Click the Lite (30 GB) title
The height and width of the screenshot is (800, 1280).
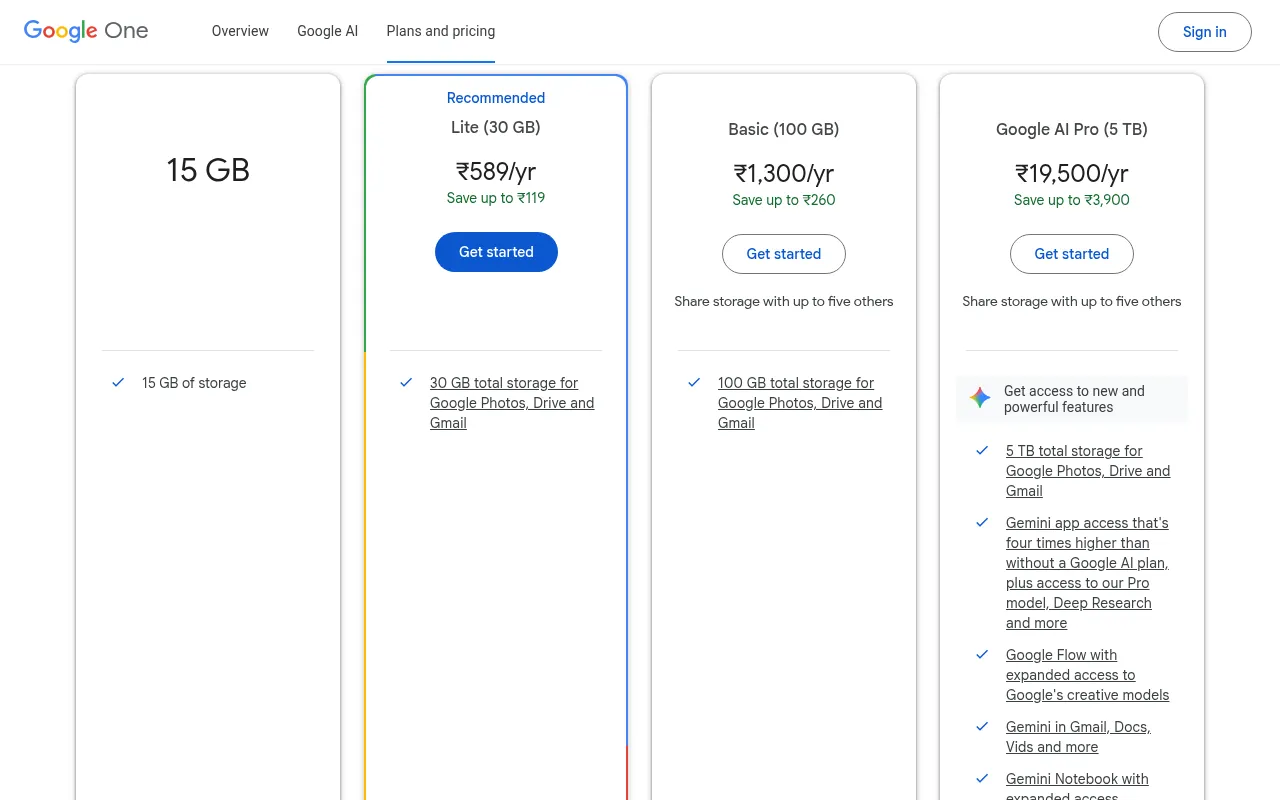point(496,127)
